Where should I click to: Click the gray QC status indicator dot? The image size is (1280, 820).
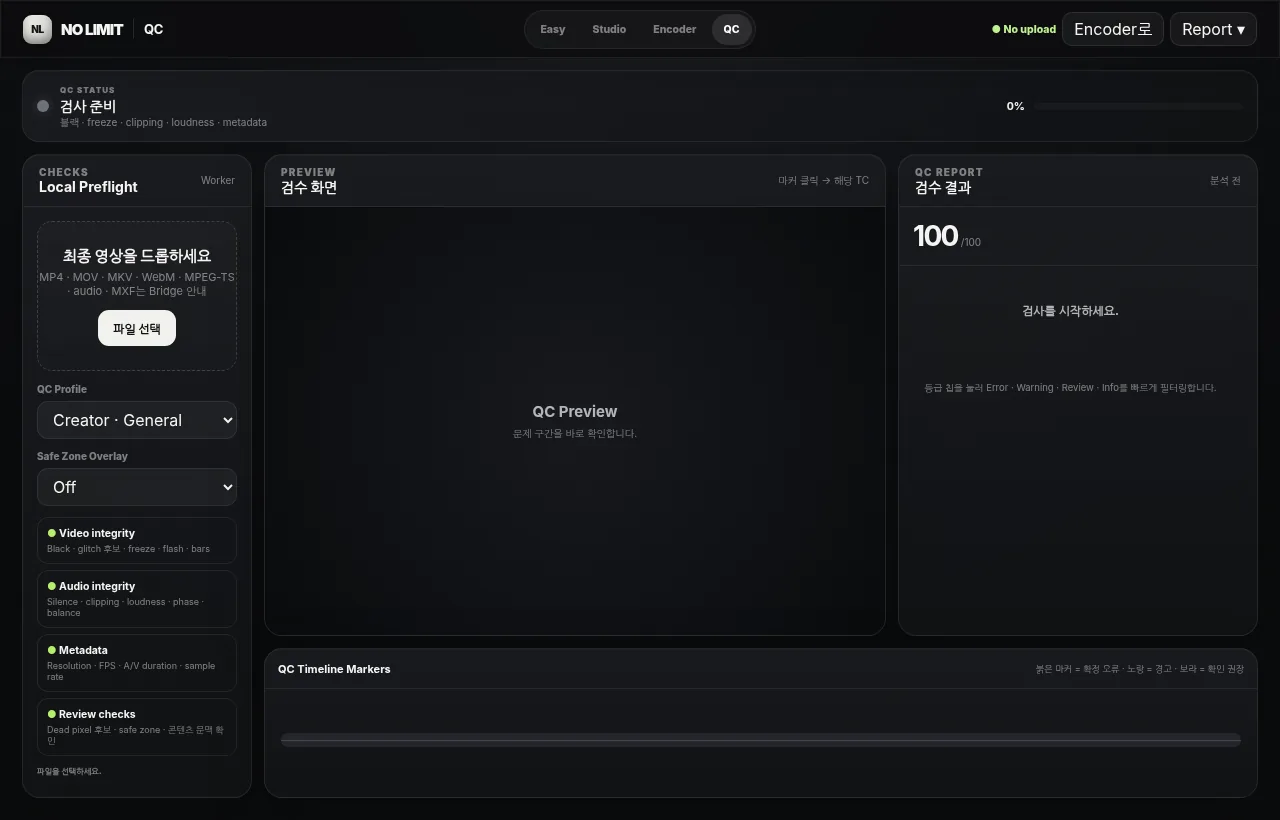pyautogui.click(x=43, y=106)
